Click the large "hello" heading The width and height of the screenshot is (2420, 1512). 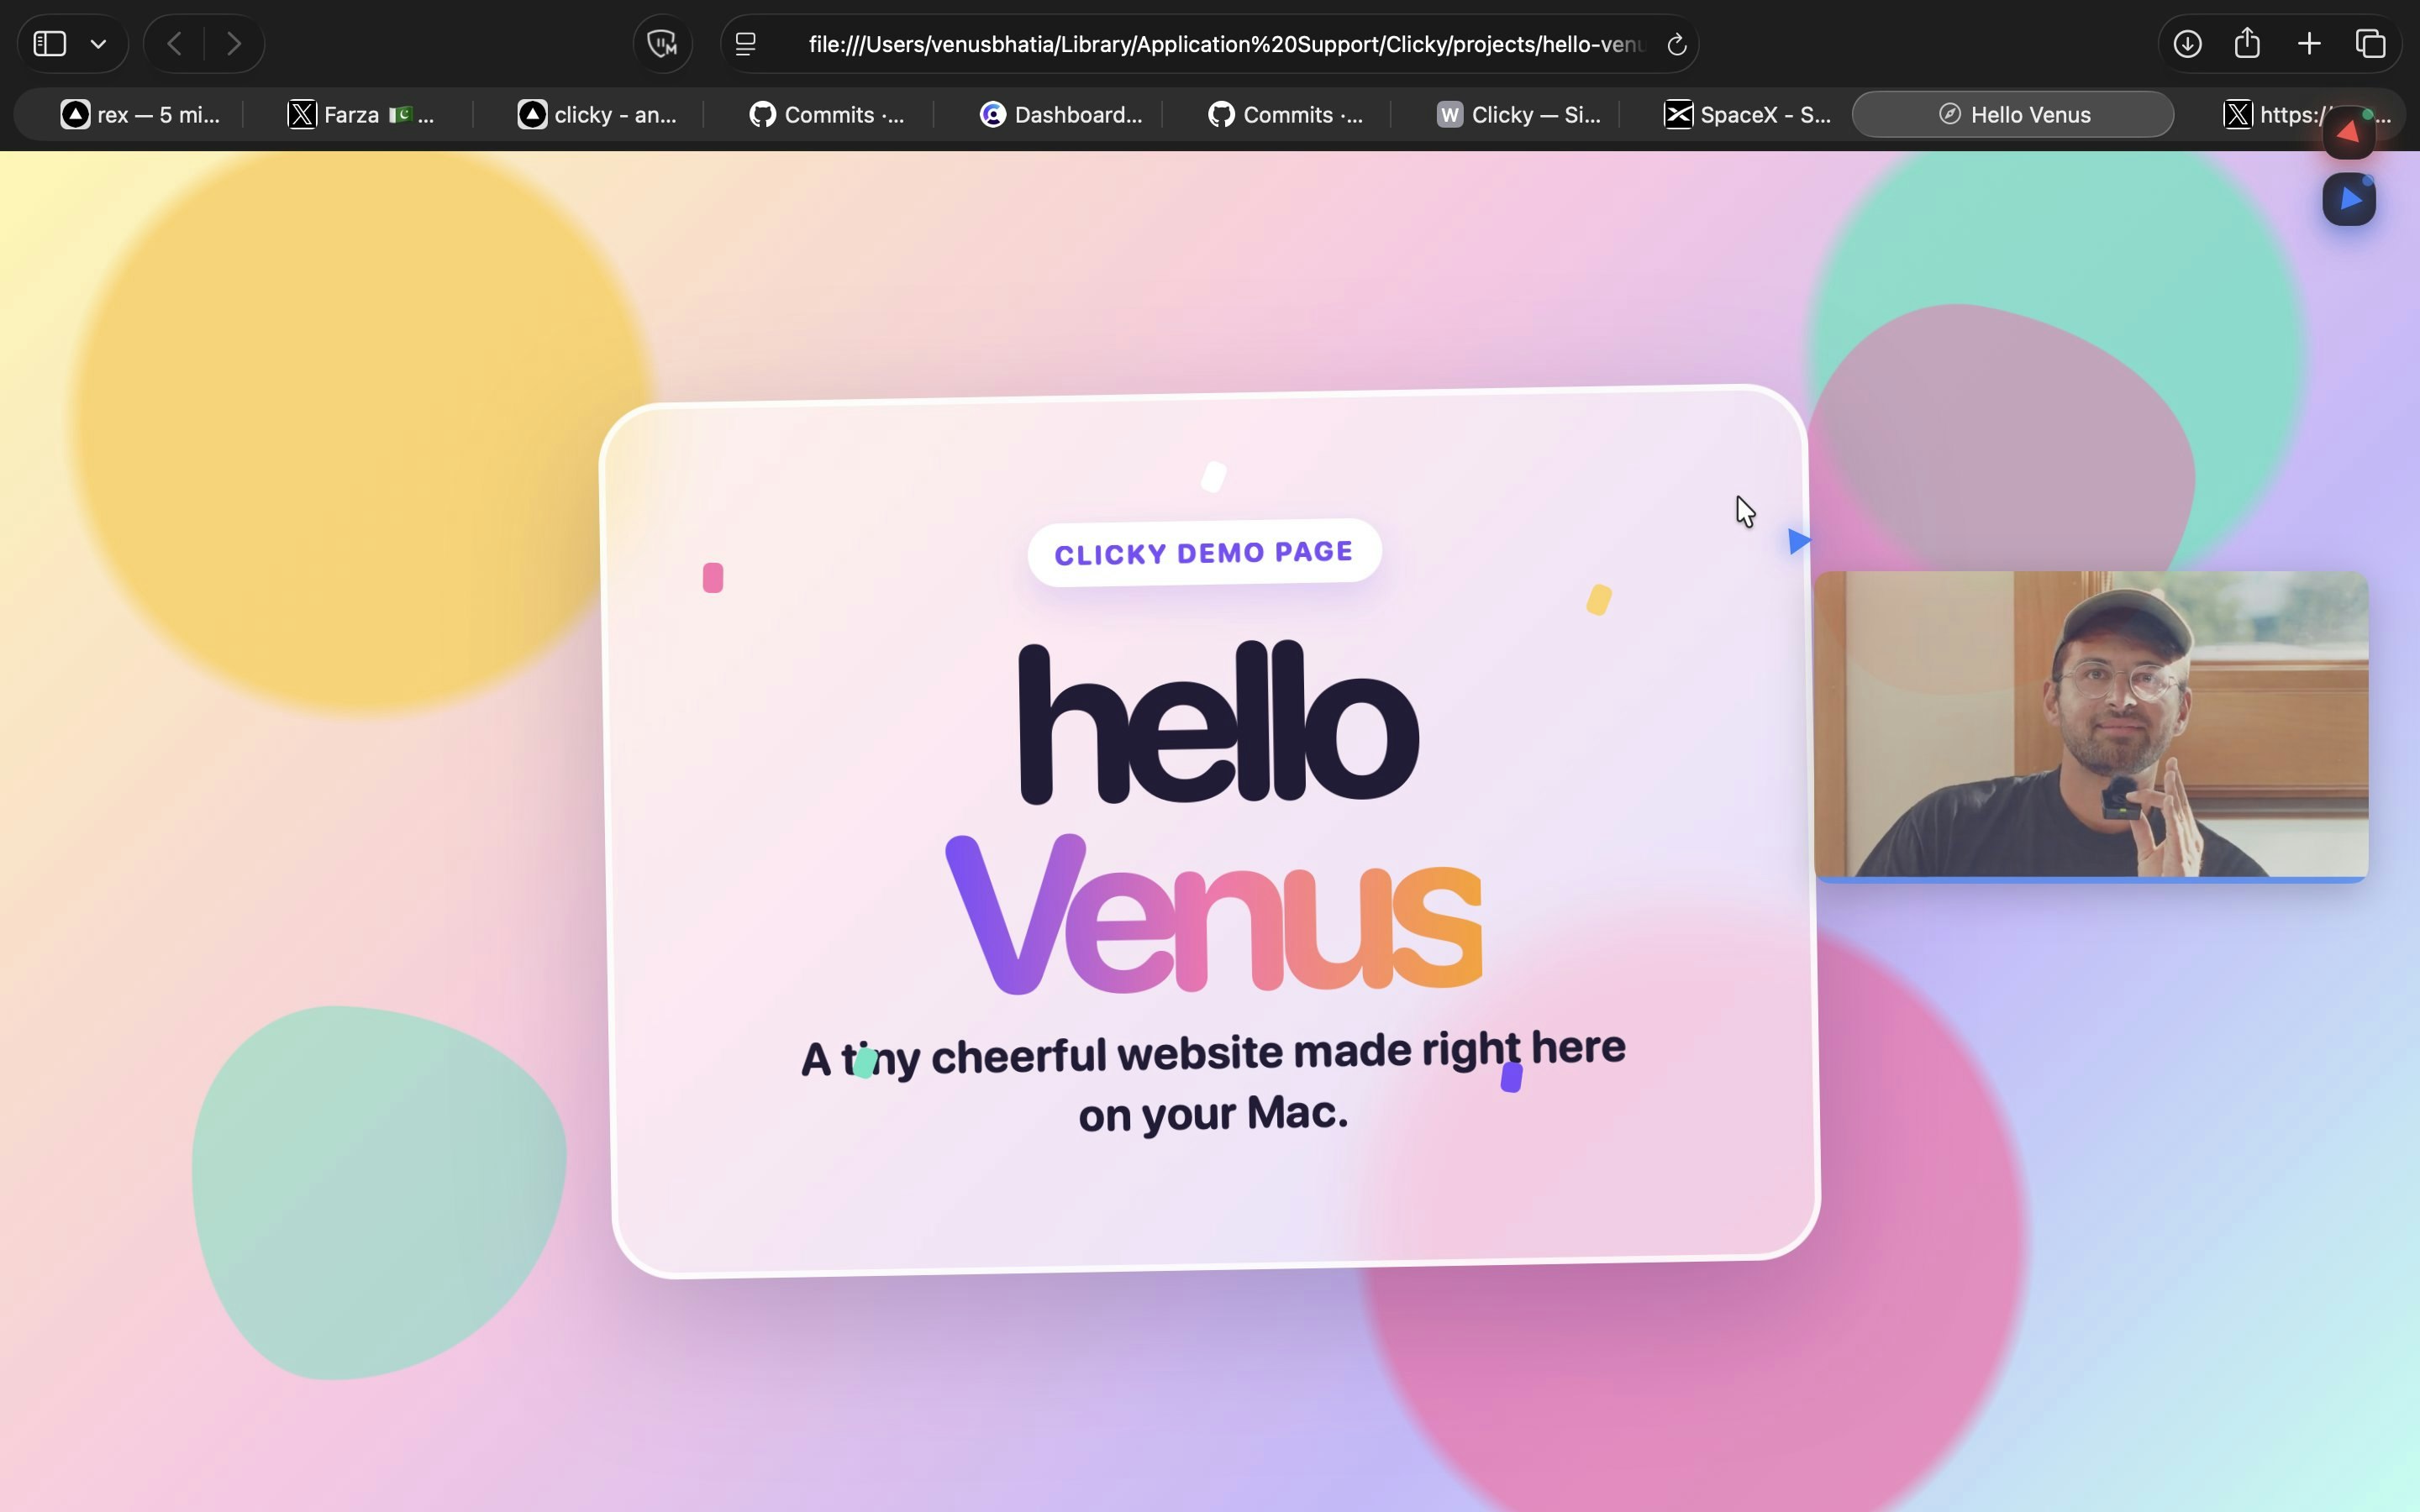click(1218, 723)
